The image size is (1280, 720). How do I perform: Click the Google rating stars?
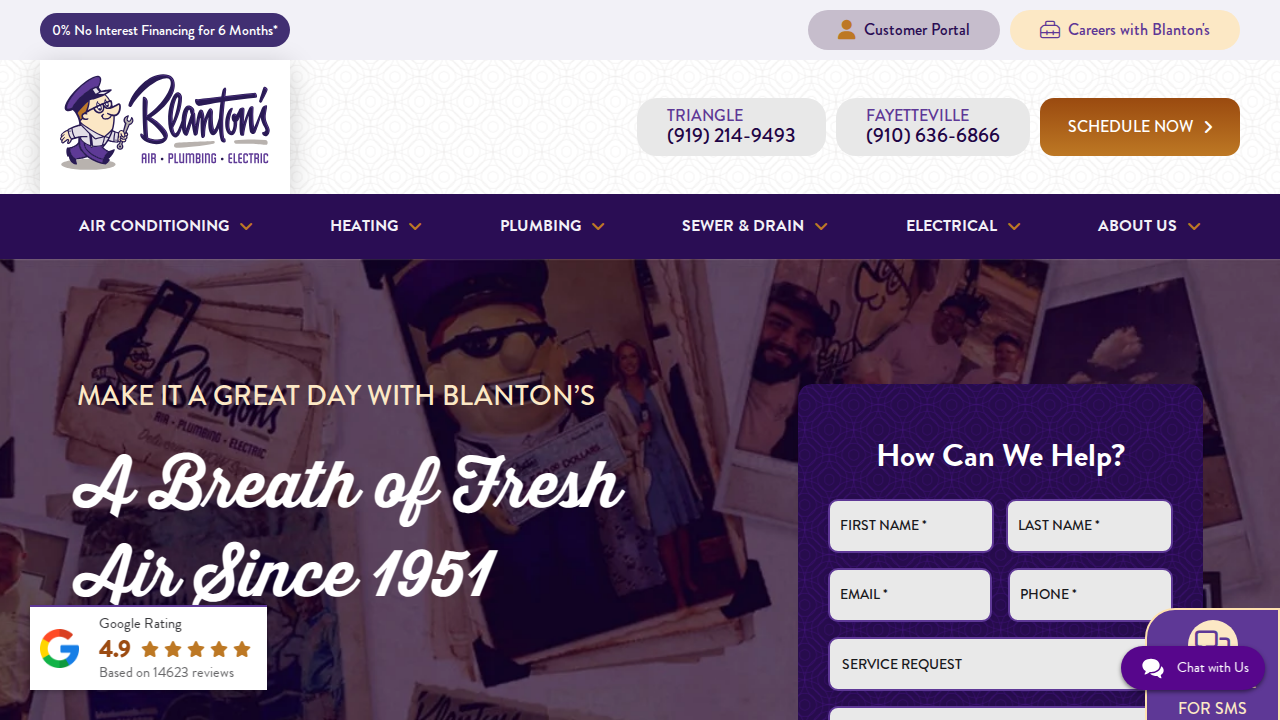(x=196, y=649)
